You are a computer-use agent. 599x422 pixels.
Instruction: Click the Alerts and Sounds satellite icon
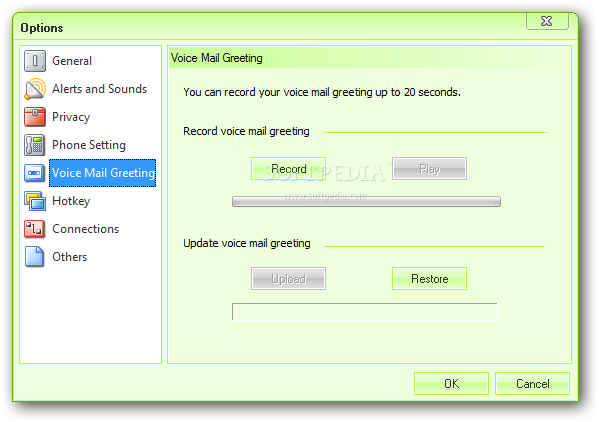click(35, 89)
